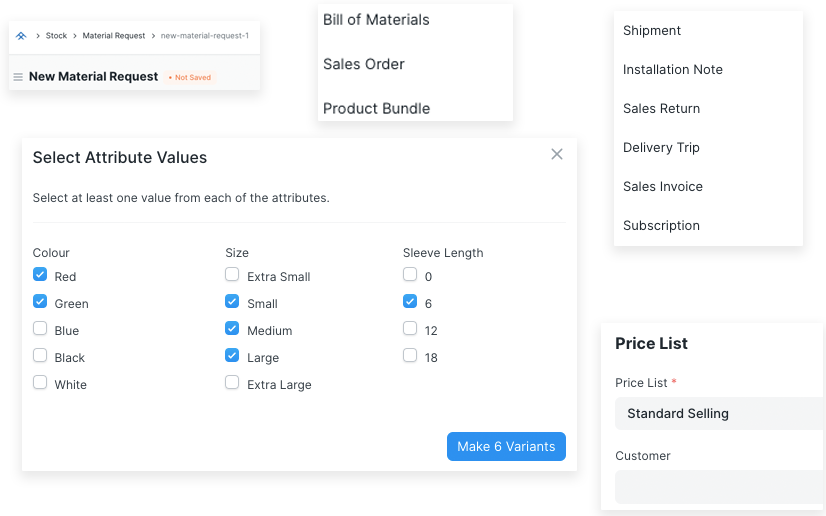Enable the Blue colour checkbox
The height and width of the screenshot is (516, 826).
coord(40,329)
